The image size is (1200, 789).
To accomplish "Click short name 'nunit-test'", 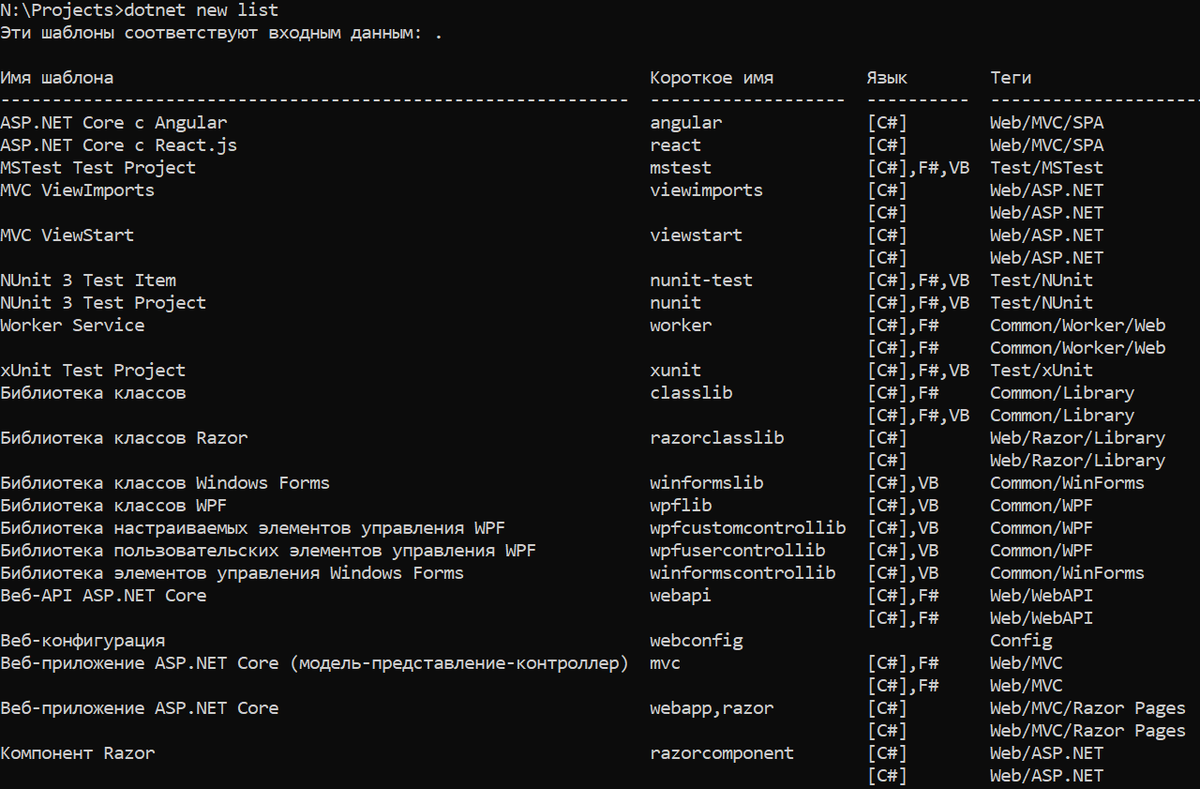I will coord(701,280).
